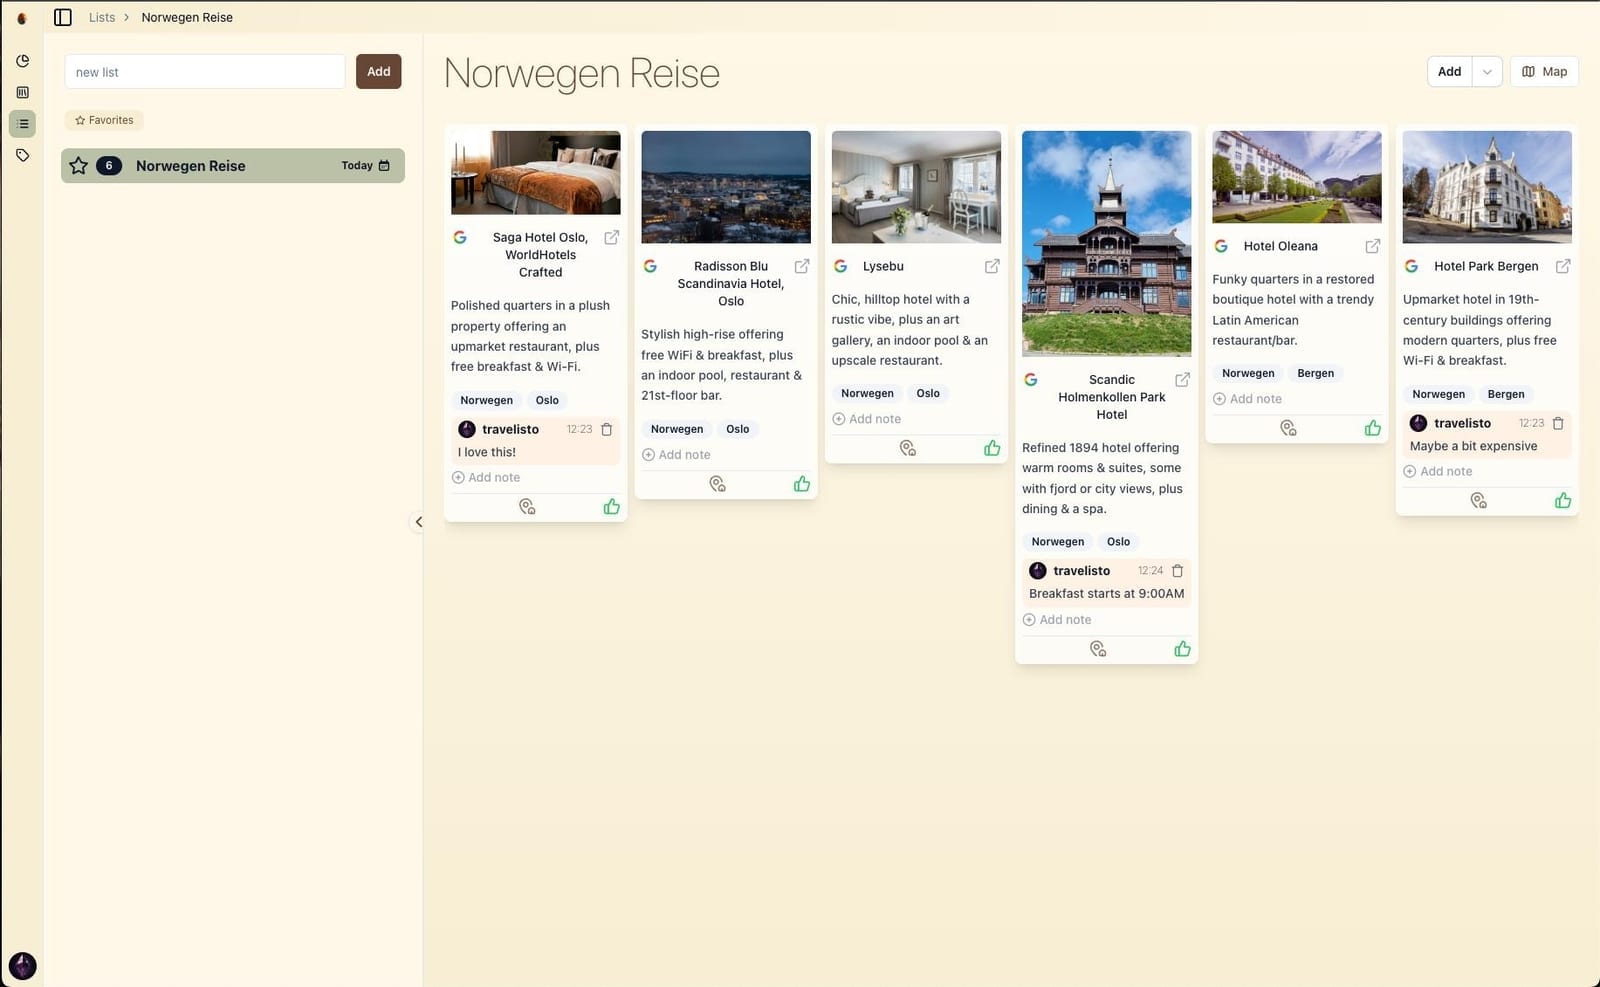Add note to Hotel Park Bergen card

click(1437, 472)
